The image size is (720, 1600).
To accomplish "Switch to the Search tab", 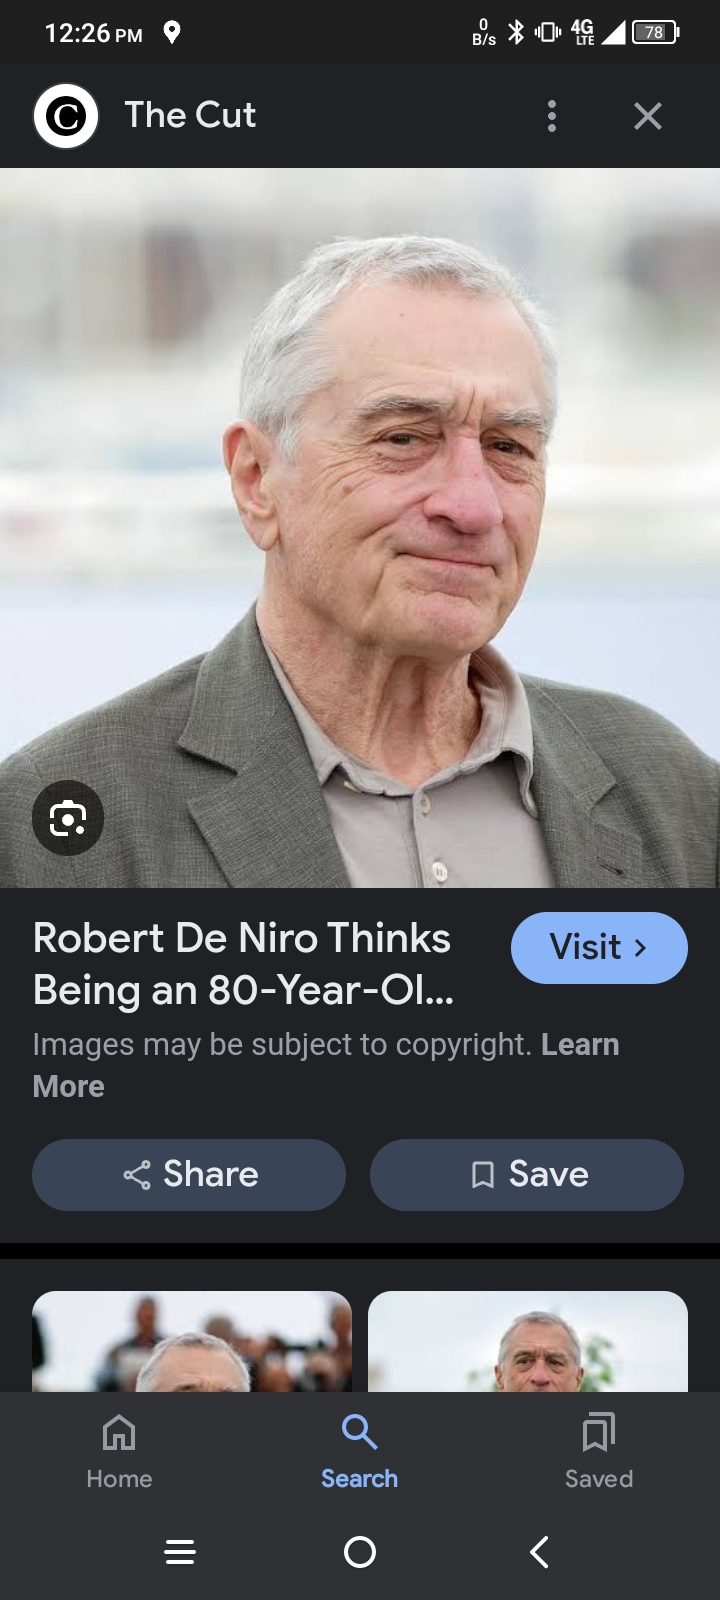I will click(x=359, y=1452).
